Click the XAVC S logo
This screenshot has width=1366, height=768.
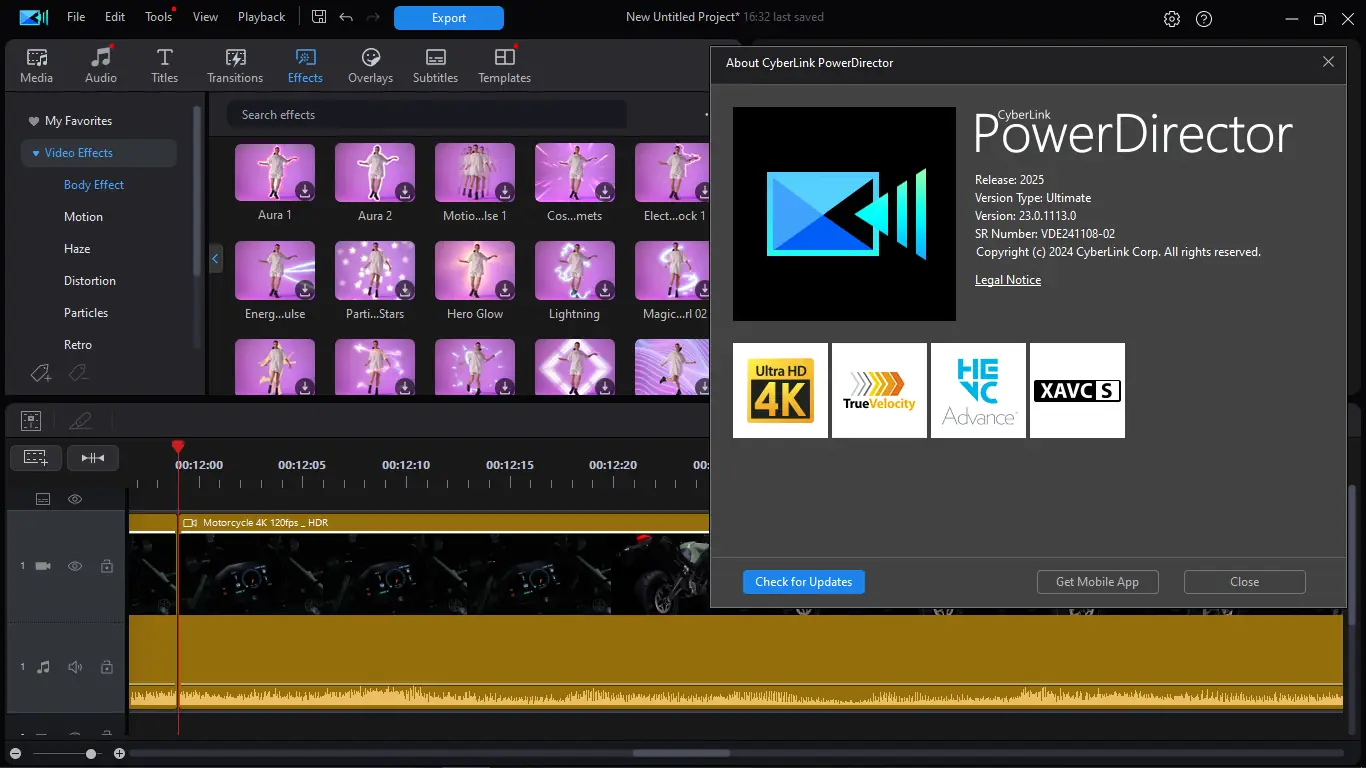(x=1077, y=390)
